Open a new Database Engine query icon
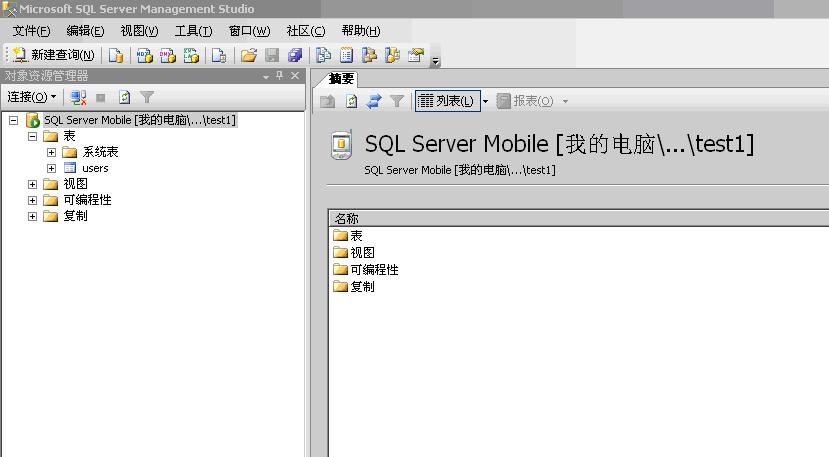Image resolution: width=829 pixels, height=457 pixels. (x=116, y=55)
